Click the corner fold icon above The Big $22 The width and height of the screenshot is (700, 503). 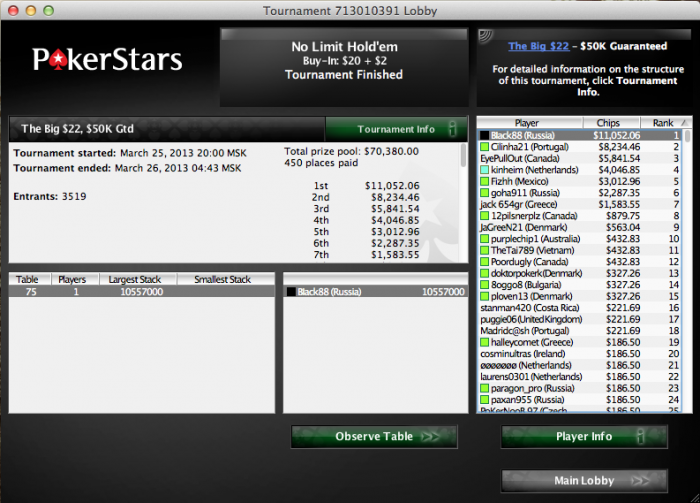point(485,37)
